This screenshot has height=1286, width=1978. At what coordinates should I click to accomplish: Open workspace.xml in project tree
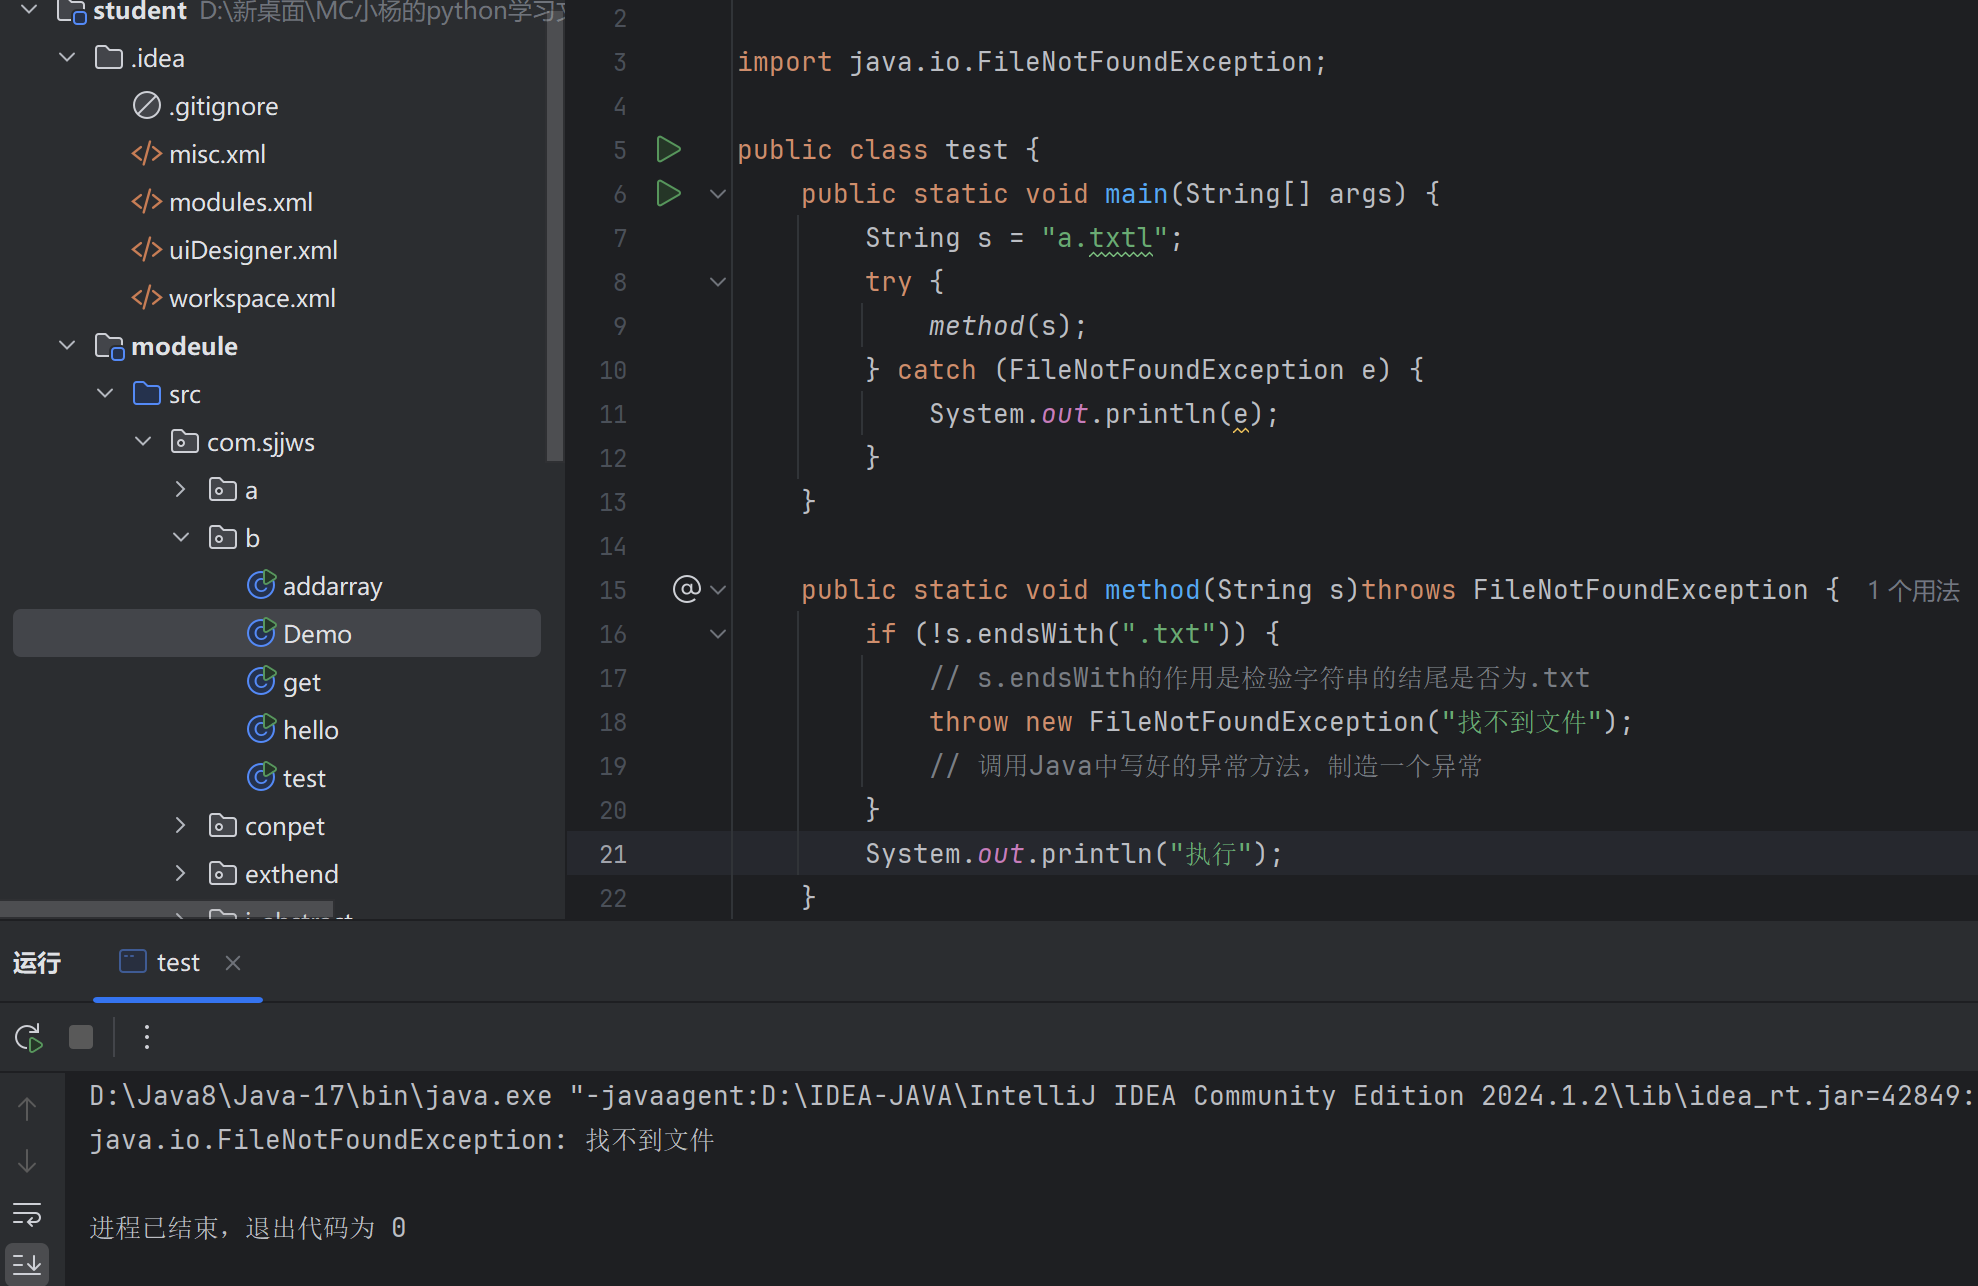(252, 298)
